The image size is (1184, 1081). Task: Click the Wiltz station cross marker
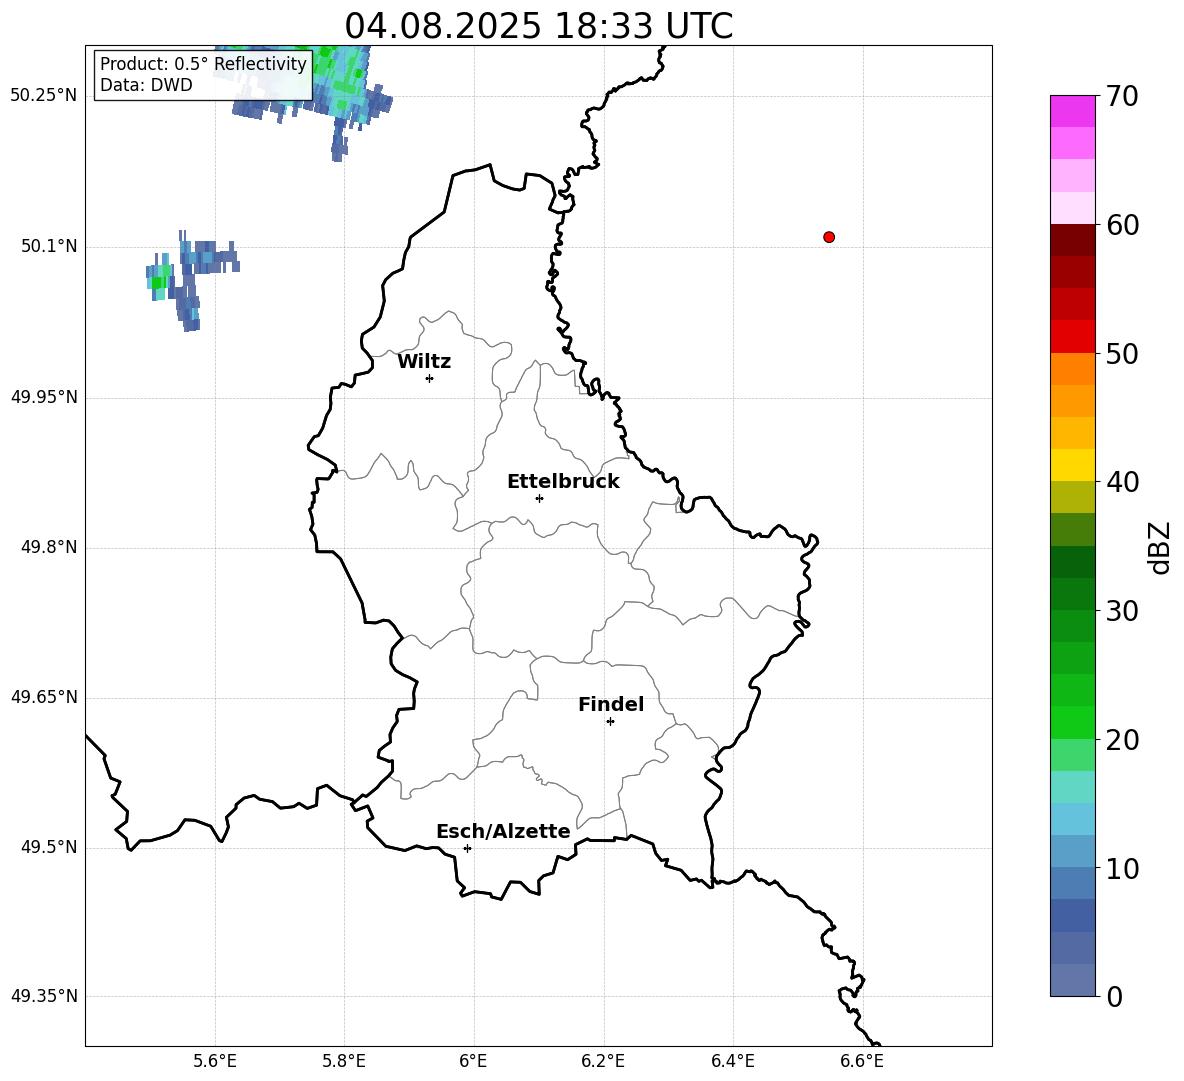pos(429,378)
